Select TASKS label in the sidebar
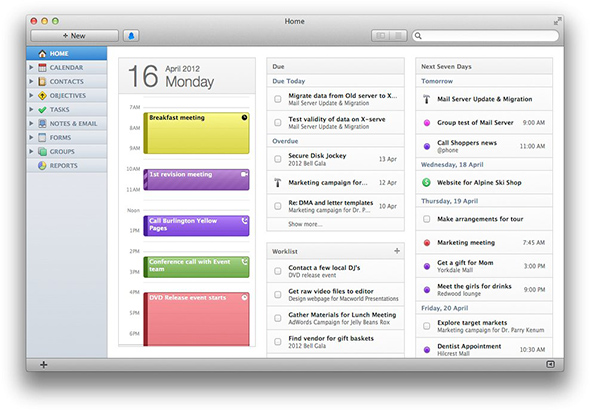This screenshot has width=590, height=411. (x=59, y=110)
